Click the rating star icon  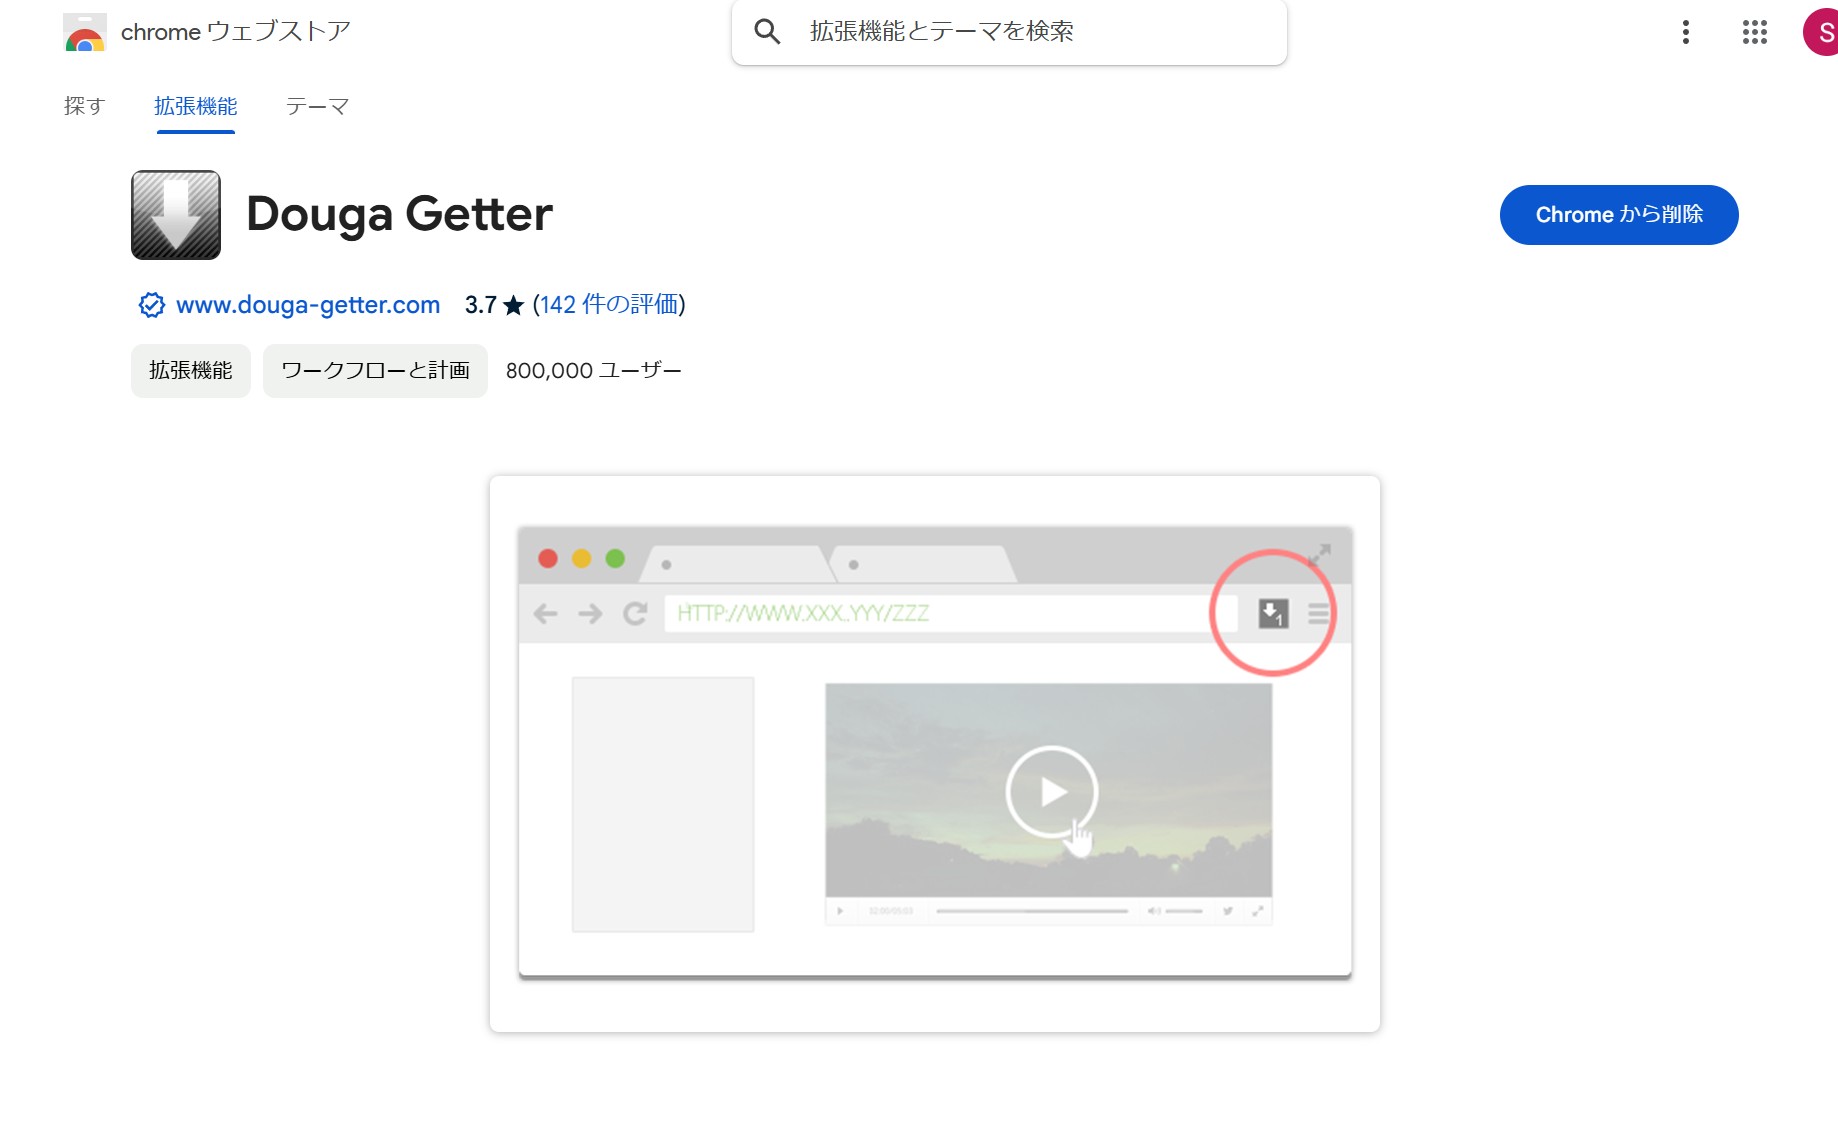coord(514,305)
